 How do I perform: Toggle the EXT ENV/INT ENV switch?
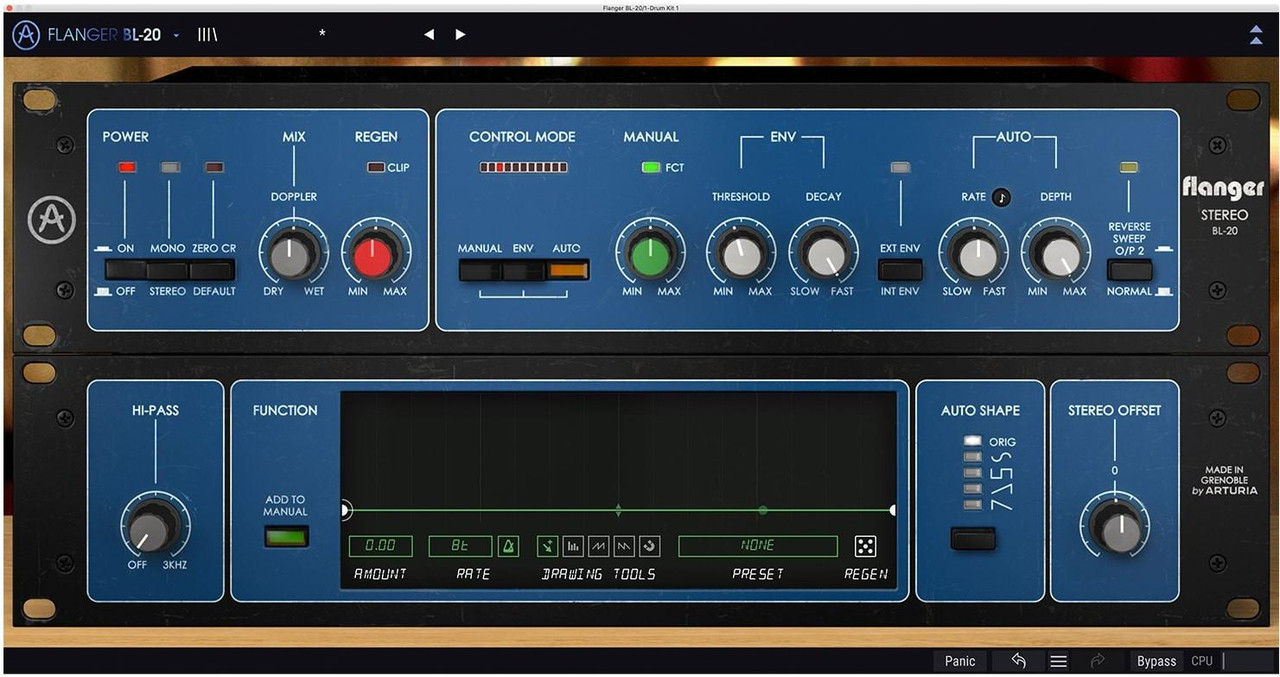click(900, 270)
